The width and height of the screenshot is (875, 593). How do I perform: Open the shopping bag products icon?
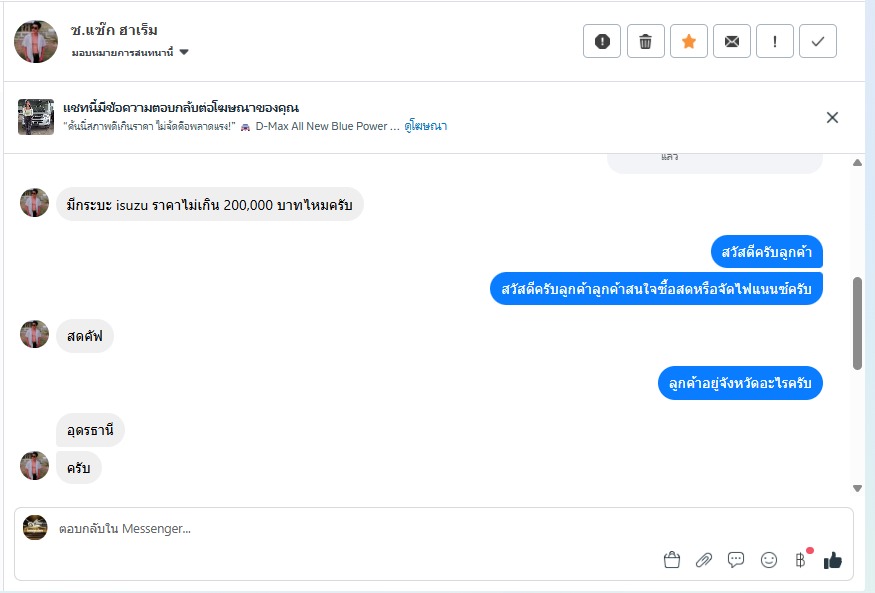point(672,560)
